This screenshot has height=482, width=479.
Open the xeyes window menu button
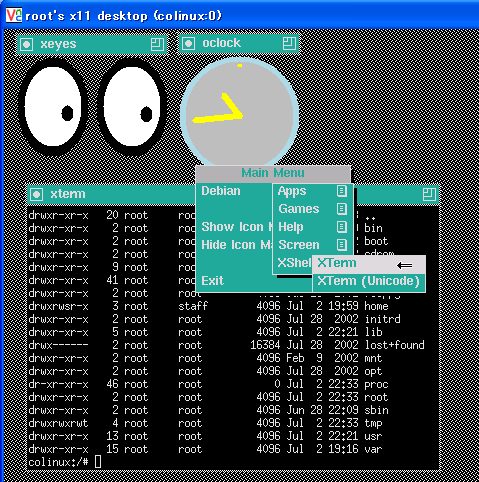click(27, 44)
